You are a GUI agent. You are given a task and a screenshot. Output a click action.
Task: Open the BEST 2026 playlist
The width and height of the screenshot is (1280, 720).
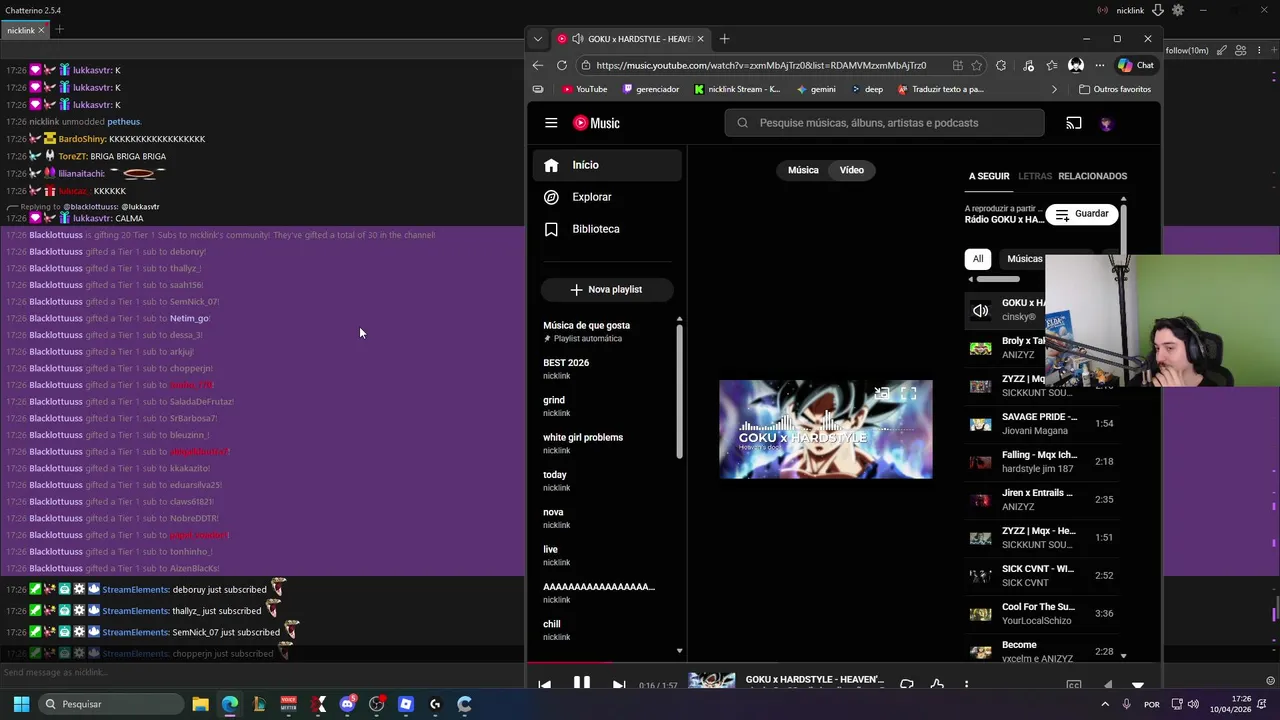[x=607, y=369]
